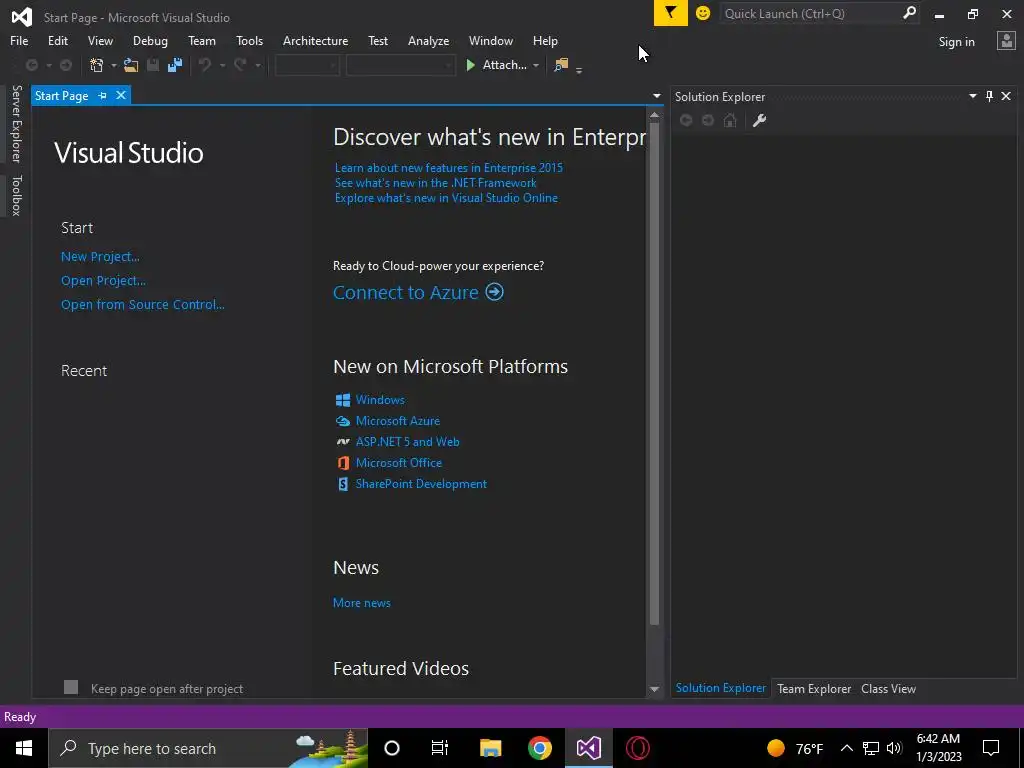Click the disabled Save toolbar icon
This screenshot has height=768, width=1024.
(x=153, y=65)
